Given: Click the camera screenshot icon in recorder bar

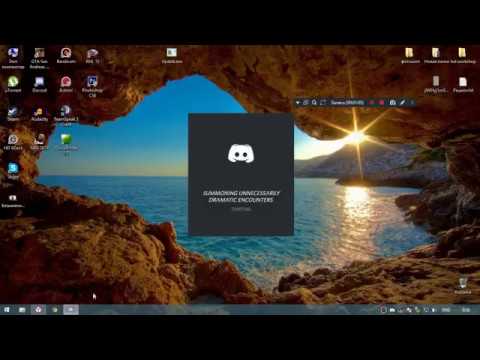Looking at the screenshot, I should pyautogui.click(x=393, y=103).
